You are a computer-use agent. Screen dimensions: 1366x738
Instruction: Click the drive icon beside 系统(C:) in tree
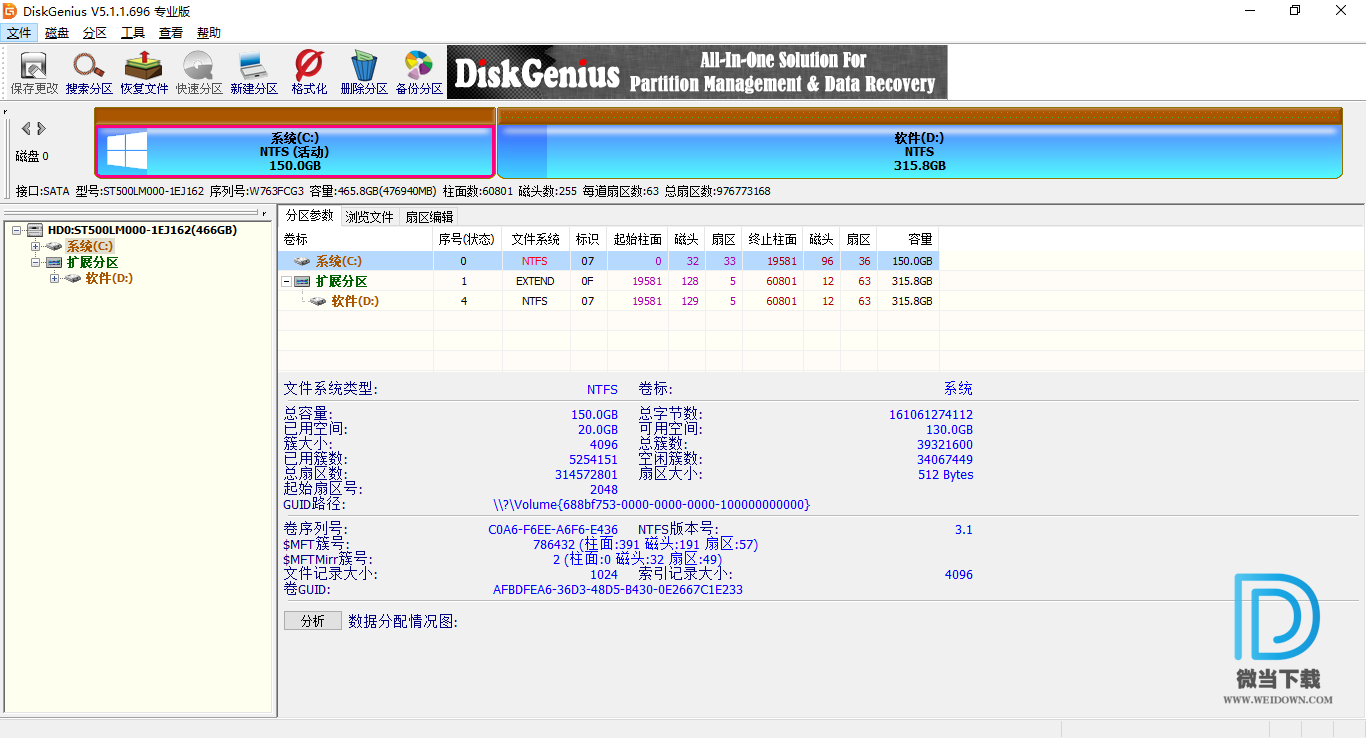pos(54,246)
